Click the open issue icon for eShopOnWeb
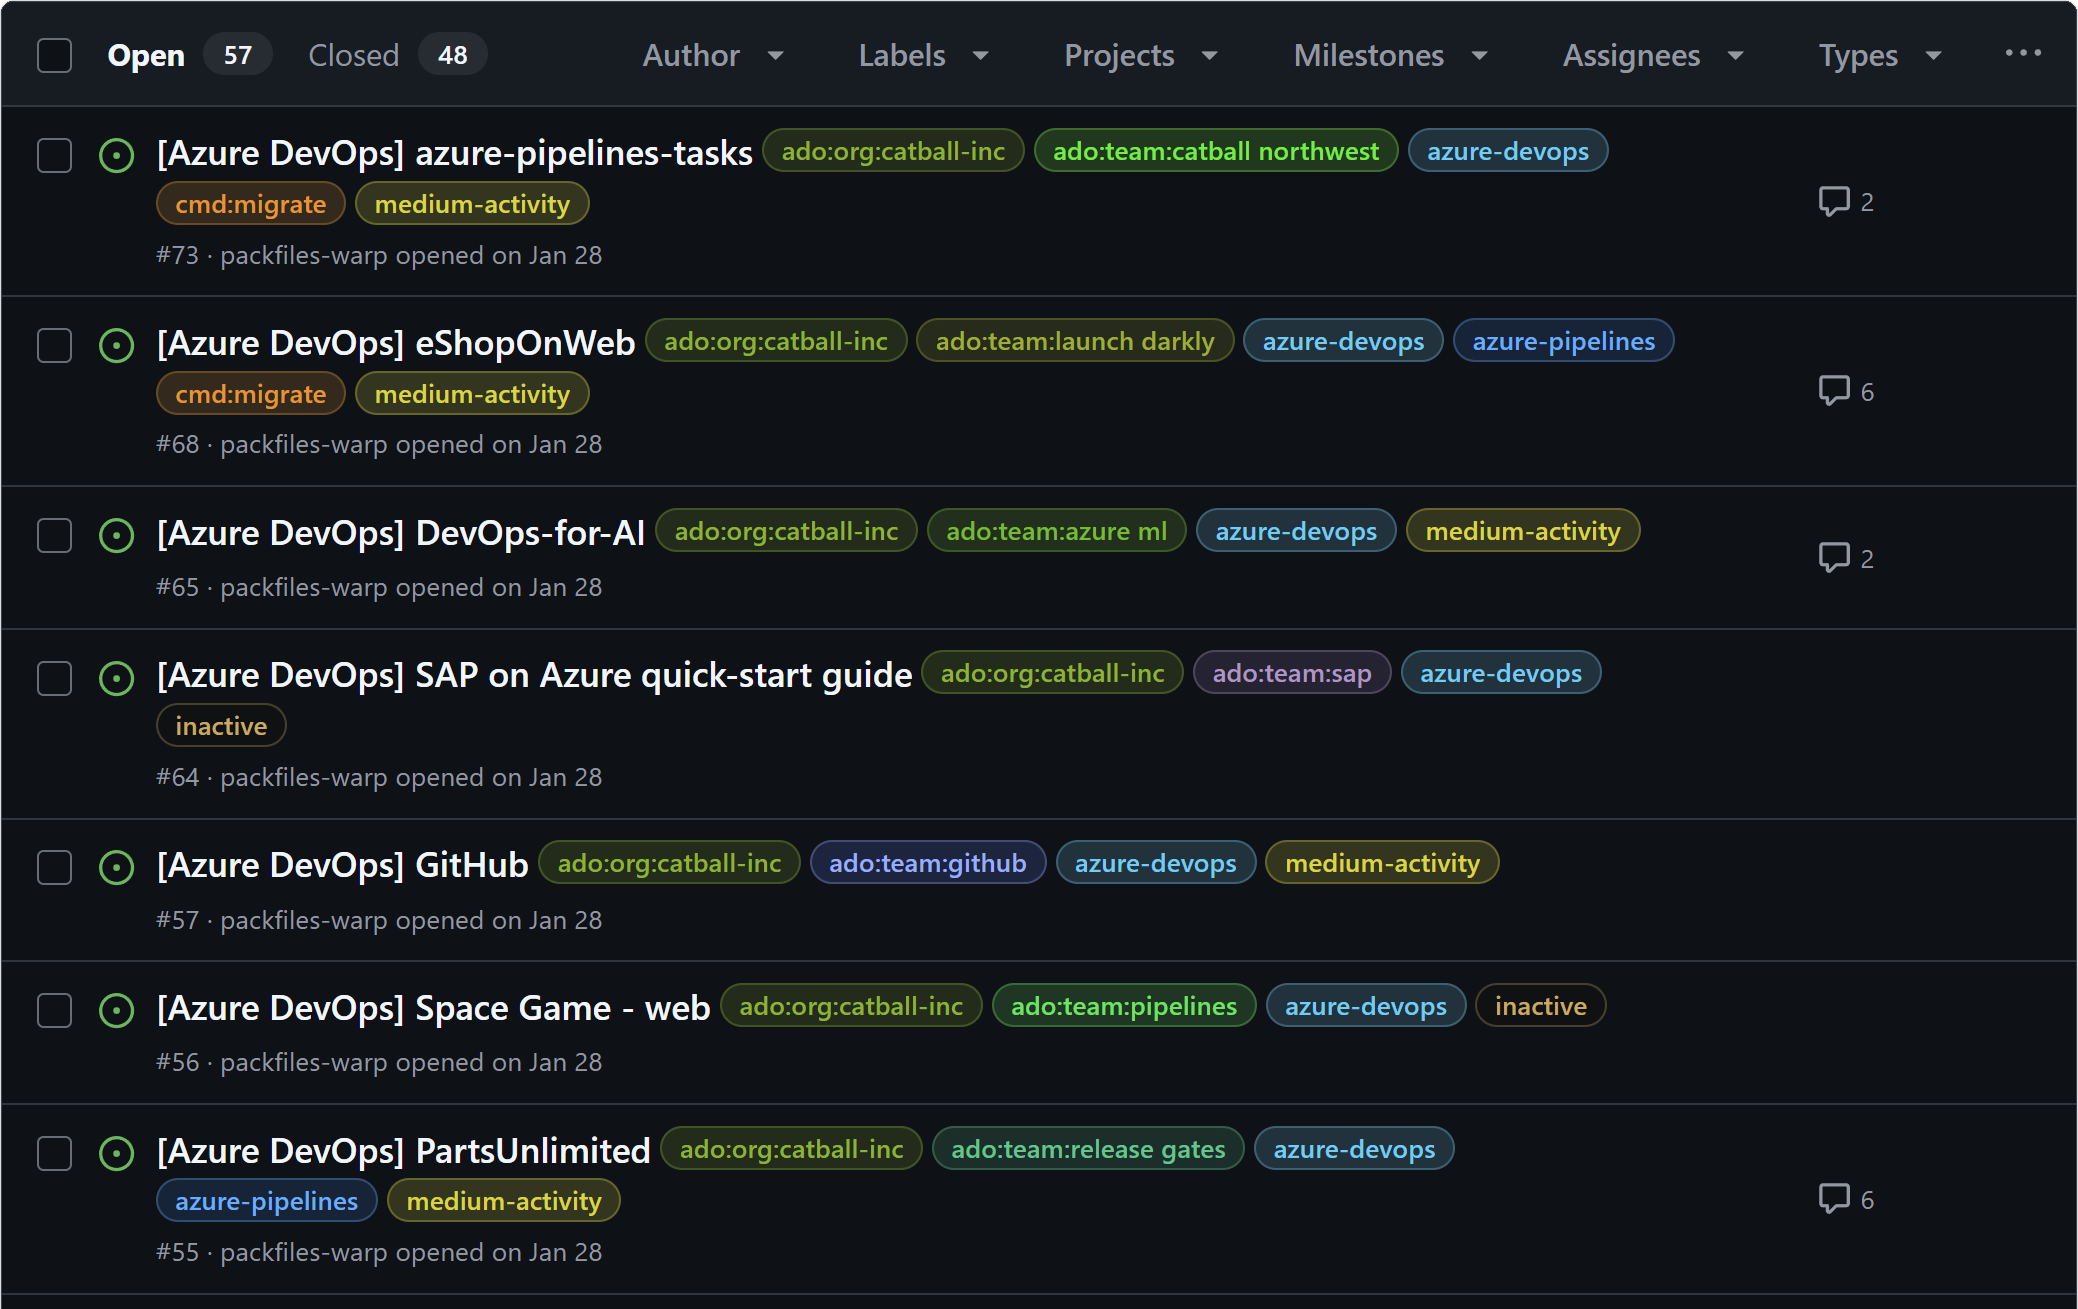Screen dimensions: 2078x1309 click(116, 345)
